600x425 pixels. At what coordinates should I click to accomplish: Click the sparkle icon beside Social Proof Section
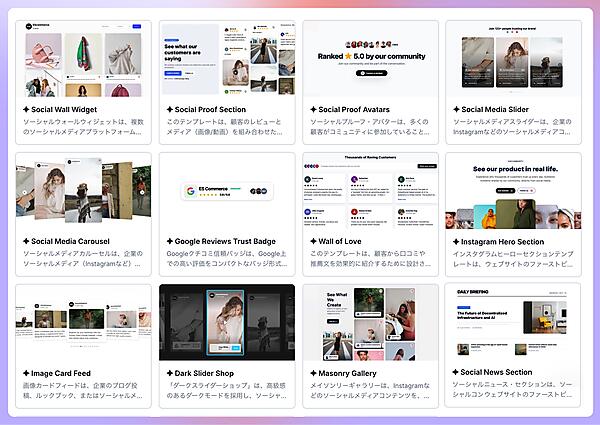pyautogui.click(x=170, y=109)
